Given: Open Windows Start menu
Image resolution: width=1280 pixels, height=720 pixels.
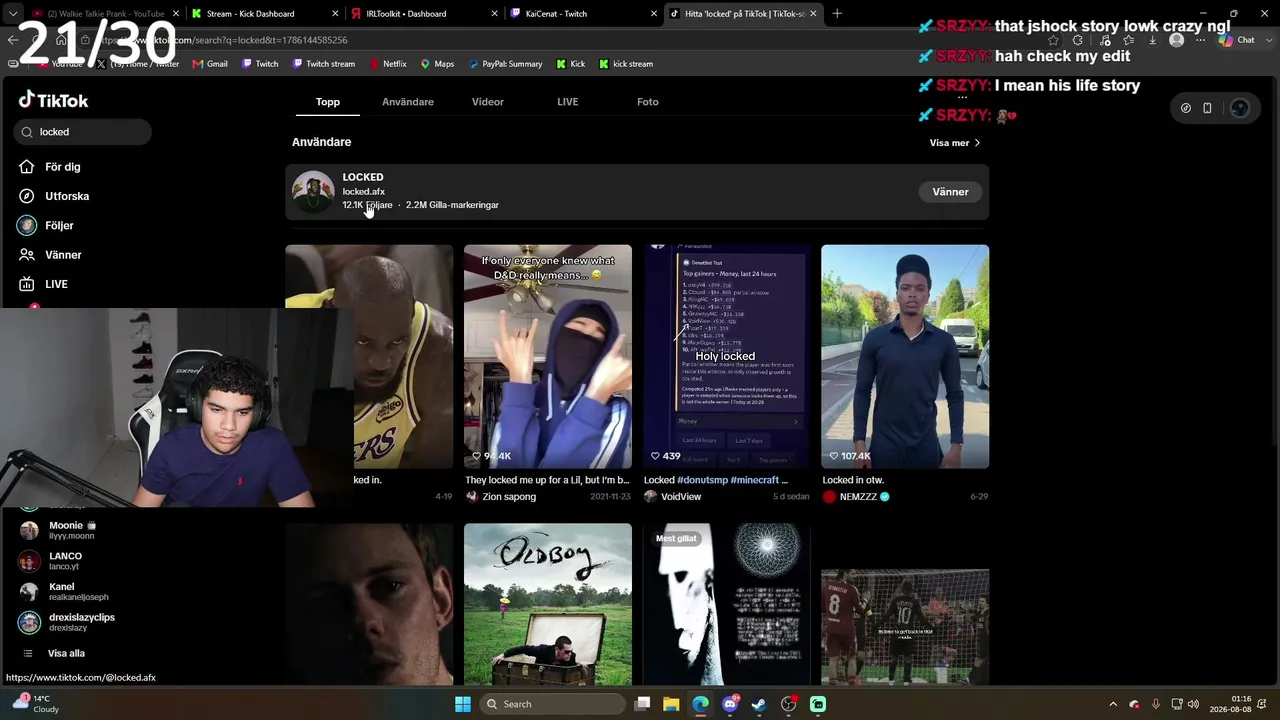Looking at the screenshot, I should coord(462,704).
